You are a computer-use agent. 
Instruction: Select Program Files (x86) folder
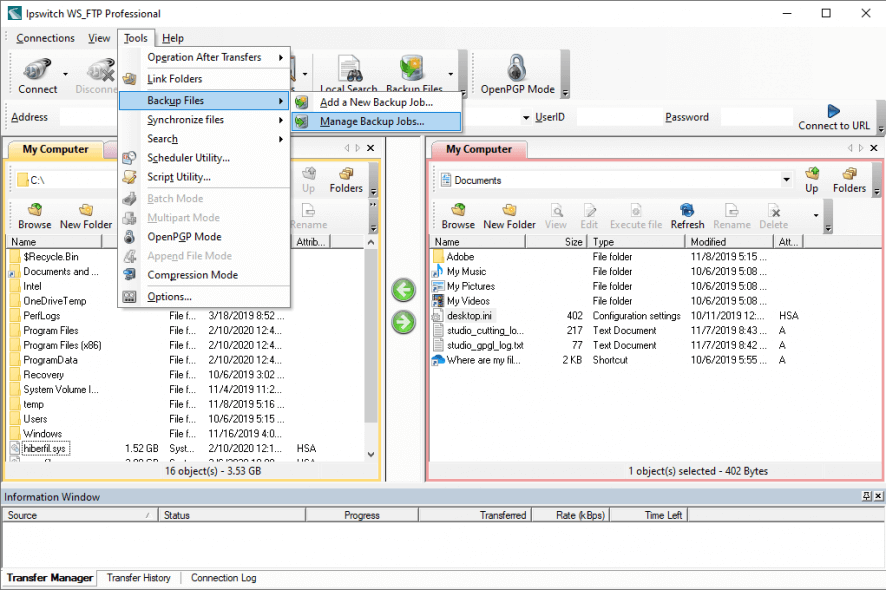click(x=62, y=345)
